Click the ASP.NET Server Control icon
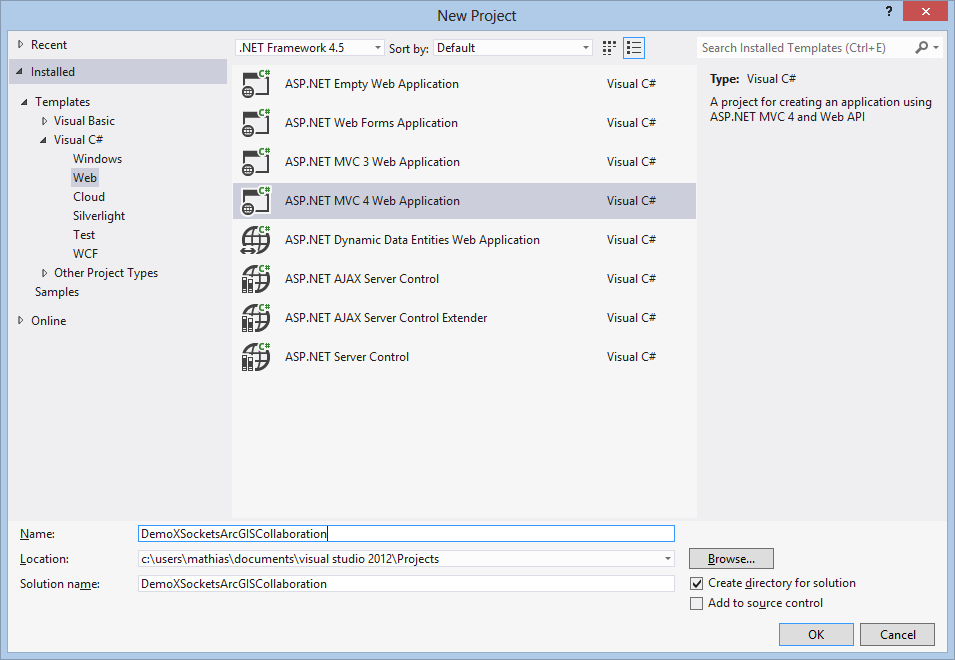Viewport: 955px width, 660px height. [256, 357]
